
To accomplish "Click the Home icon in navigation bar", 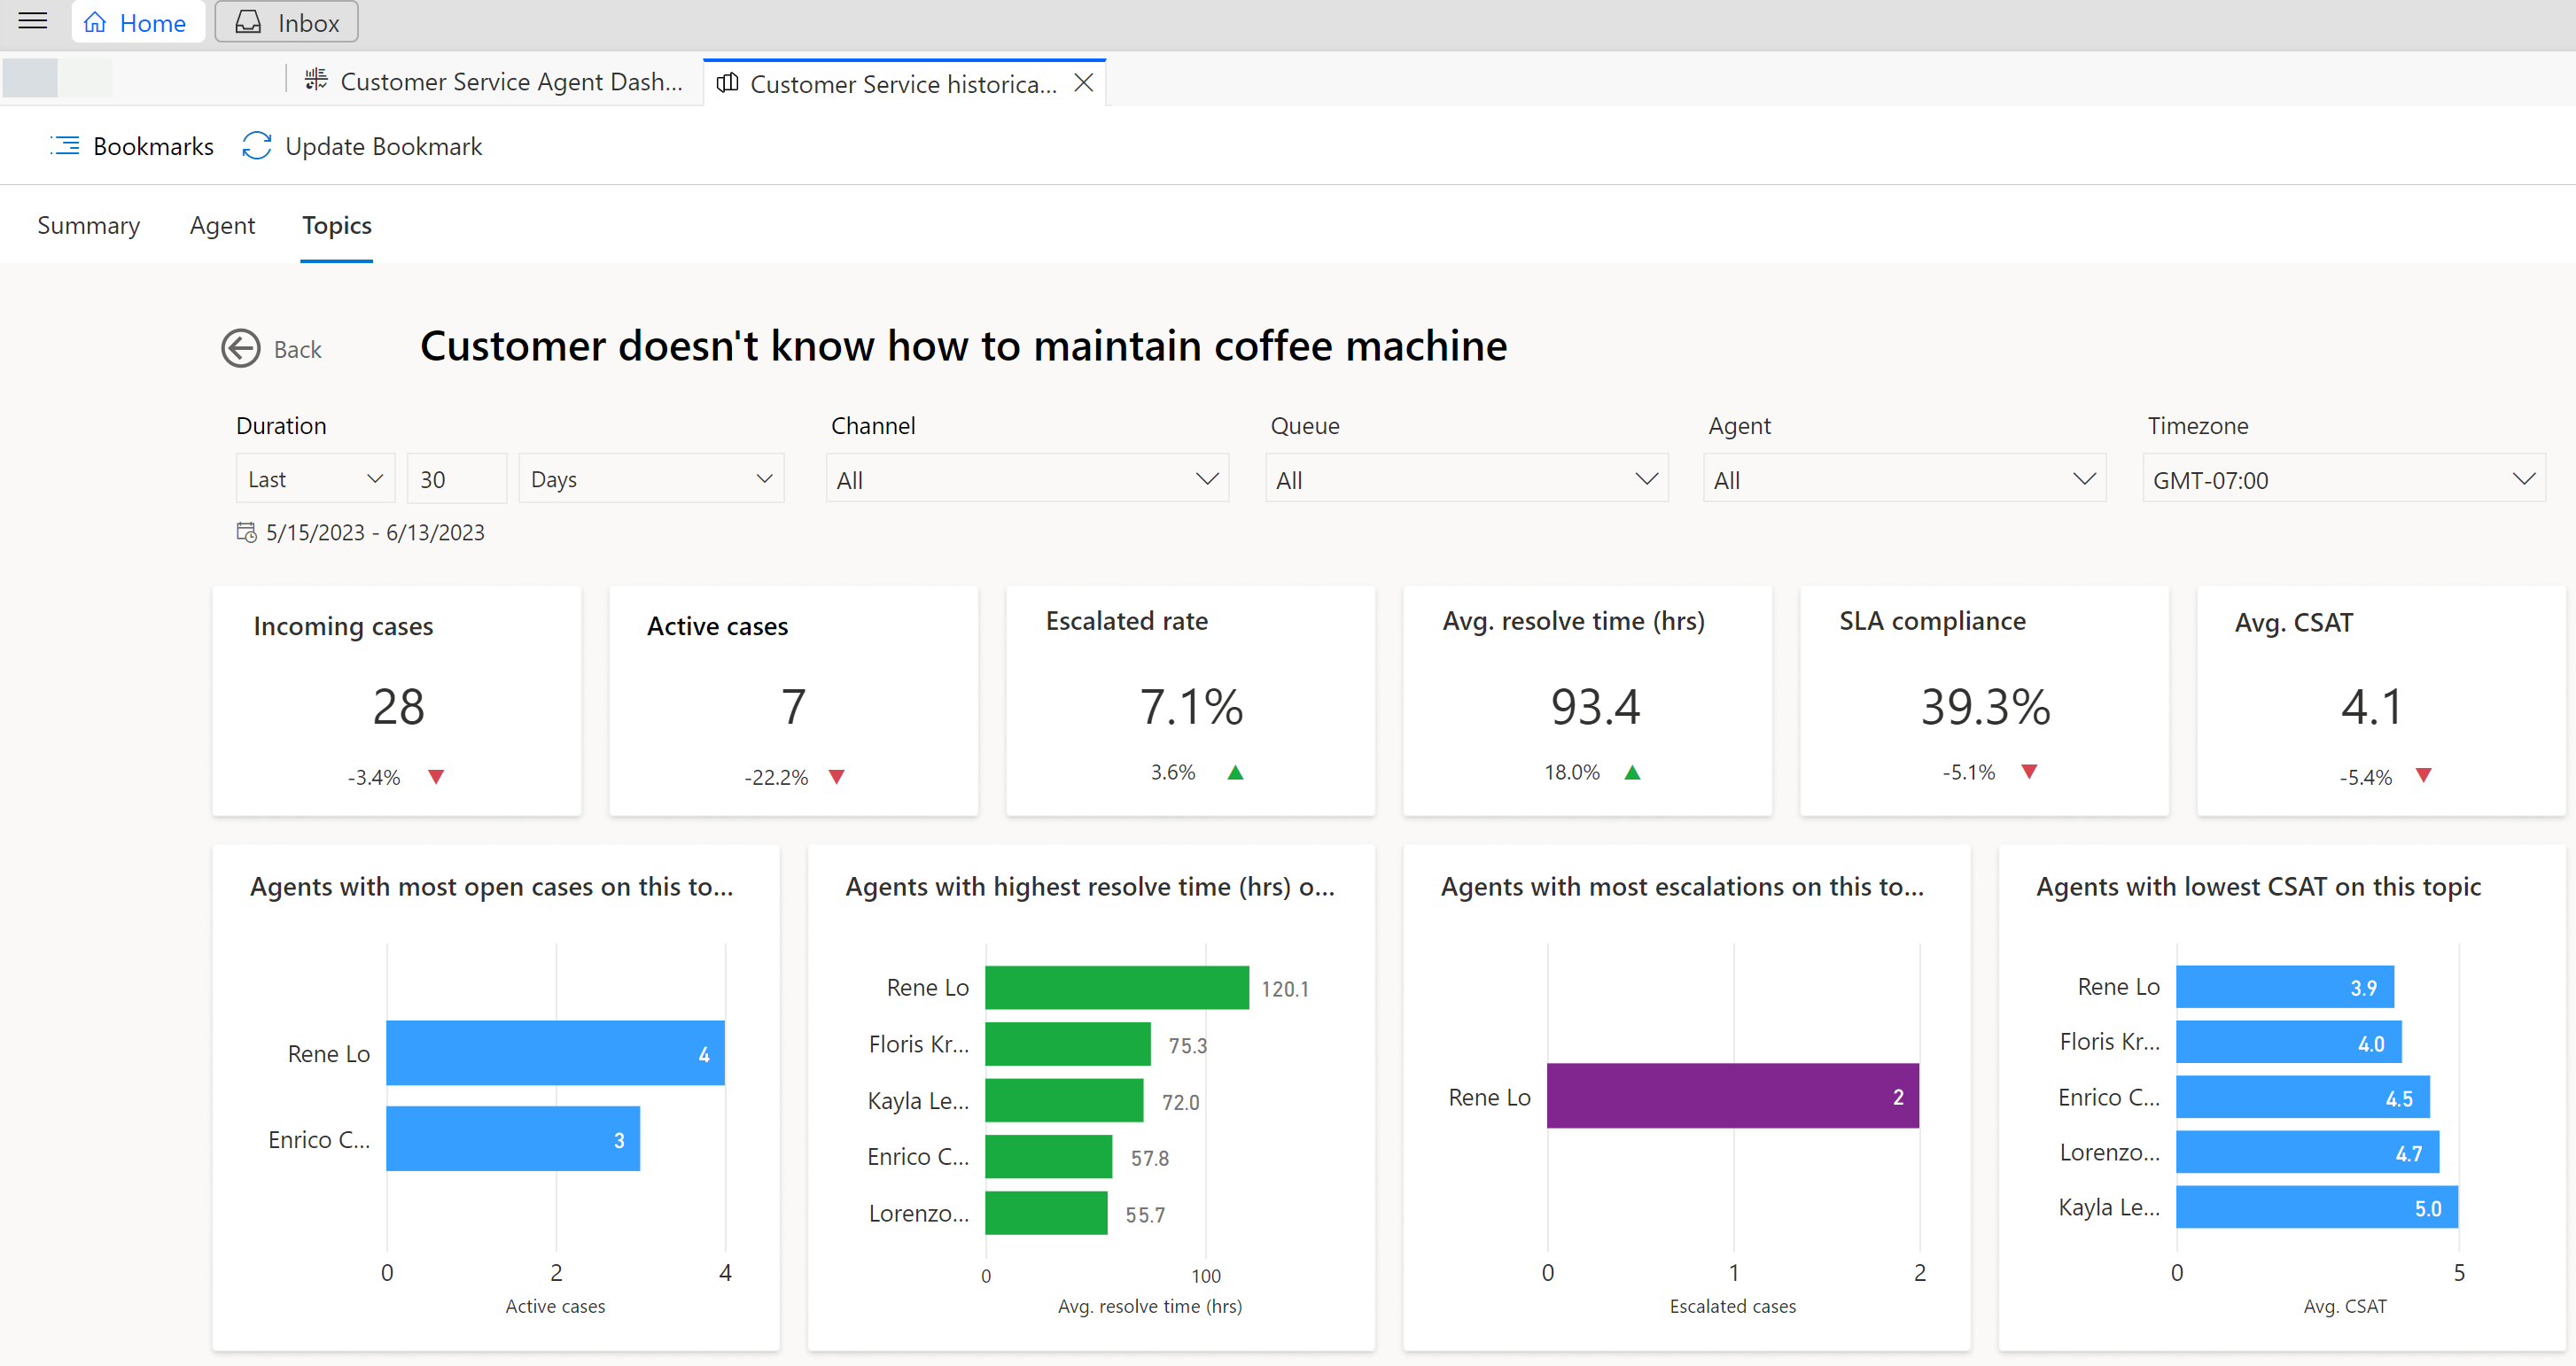I will pos(96,22).
